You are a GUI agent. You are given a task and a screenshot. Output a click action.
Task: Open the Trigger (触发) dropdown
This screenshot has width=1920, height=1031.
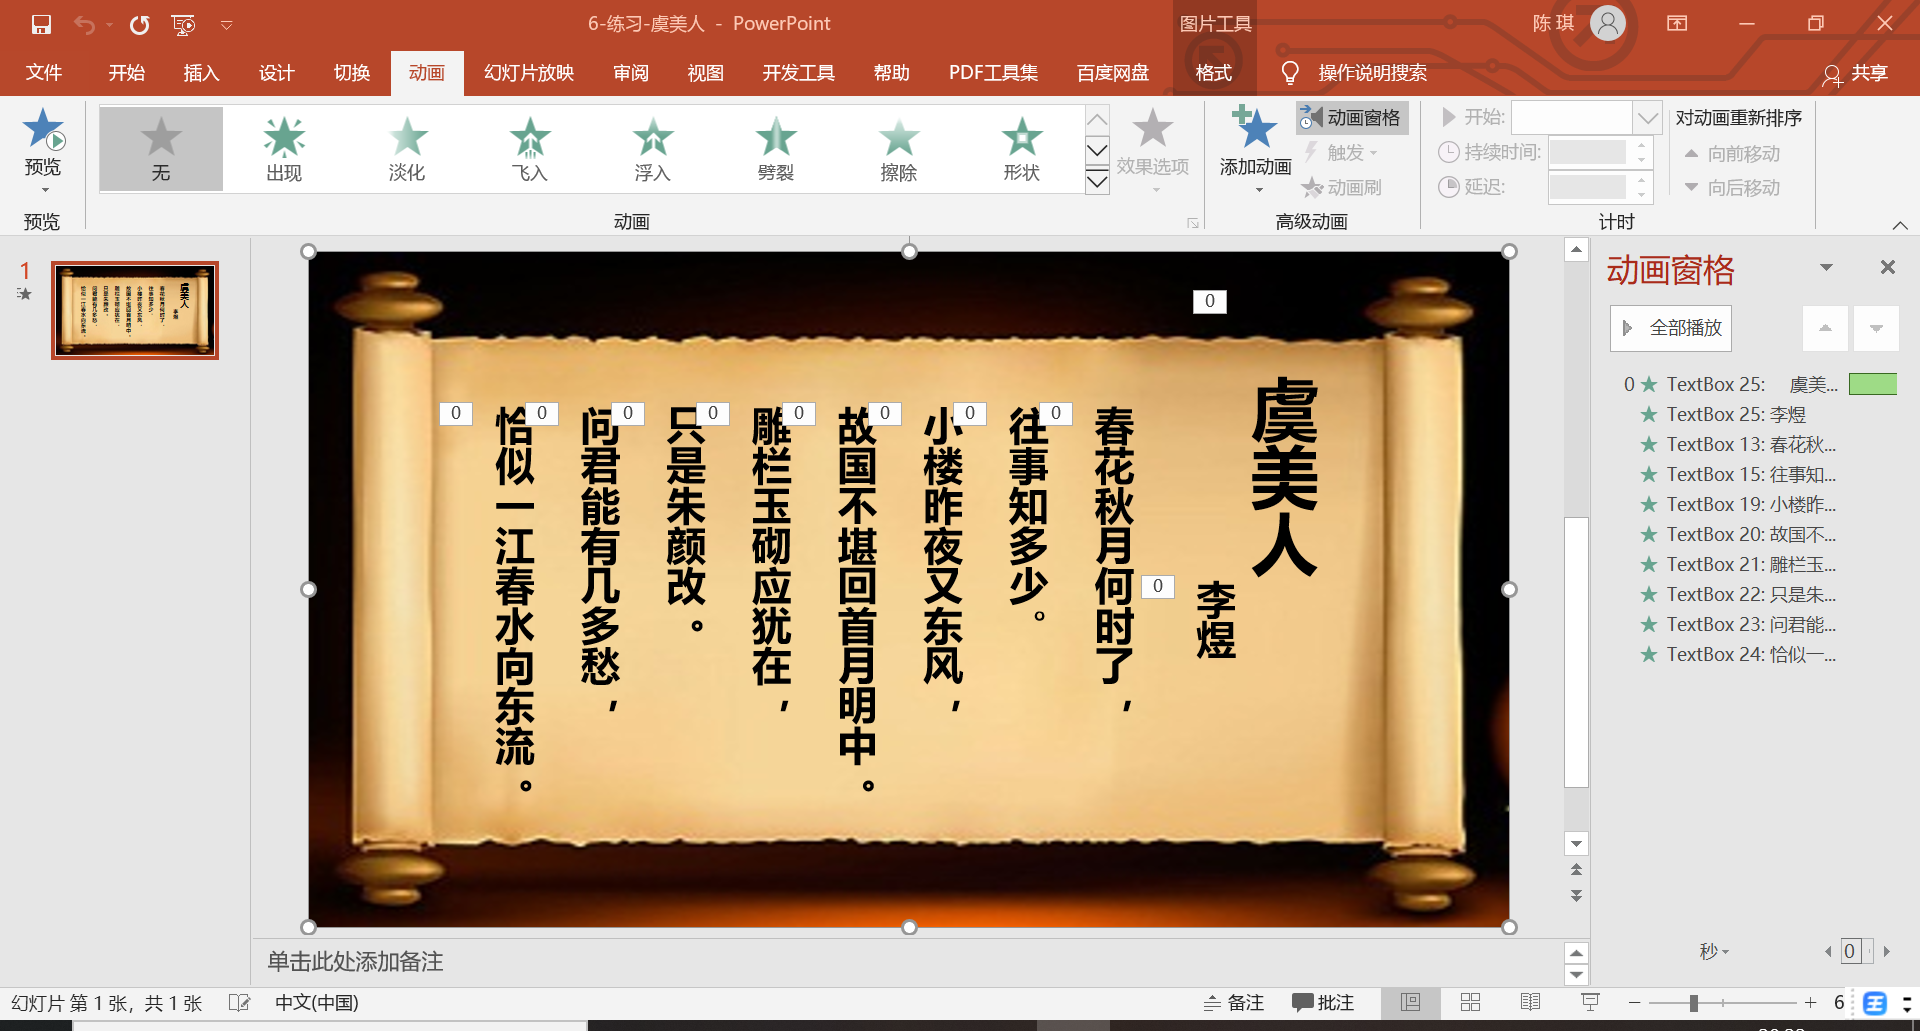pos(1341,152)
